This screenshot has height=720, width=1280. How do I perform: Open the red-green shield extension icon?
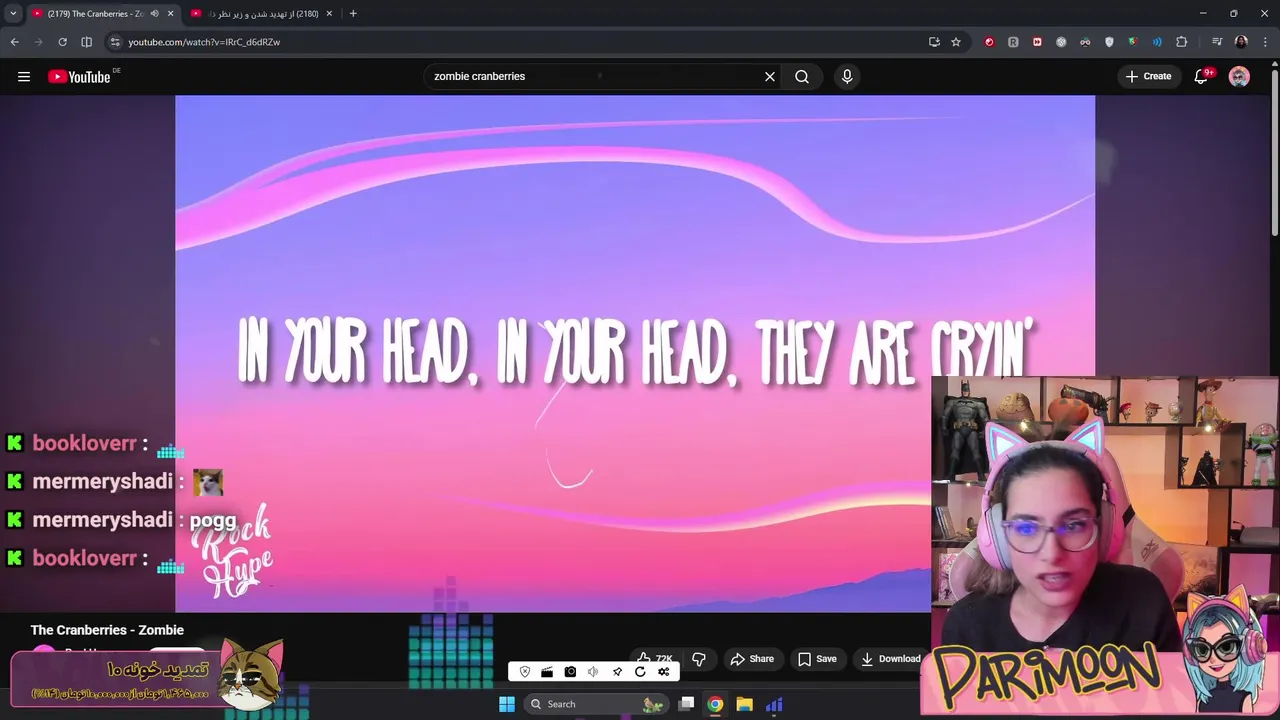tap(1133, 42)
